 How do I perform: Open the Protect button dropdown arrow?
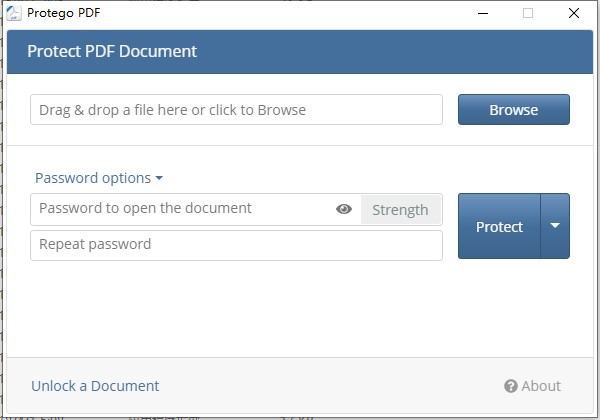(555, 226)
